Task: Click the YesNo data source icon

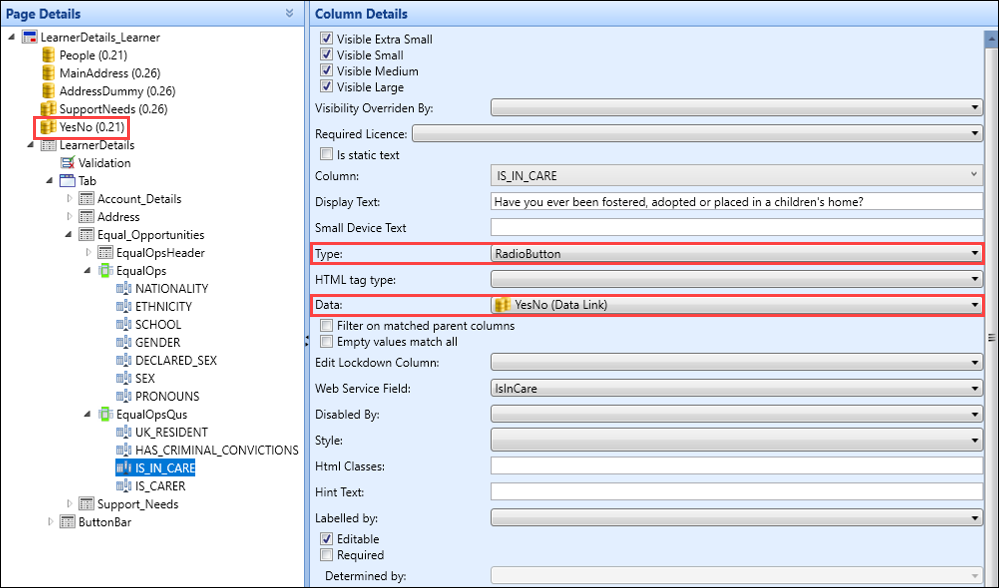Action: 48,127
